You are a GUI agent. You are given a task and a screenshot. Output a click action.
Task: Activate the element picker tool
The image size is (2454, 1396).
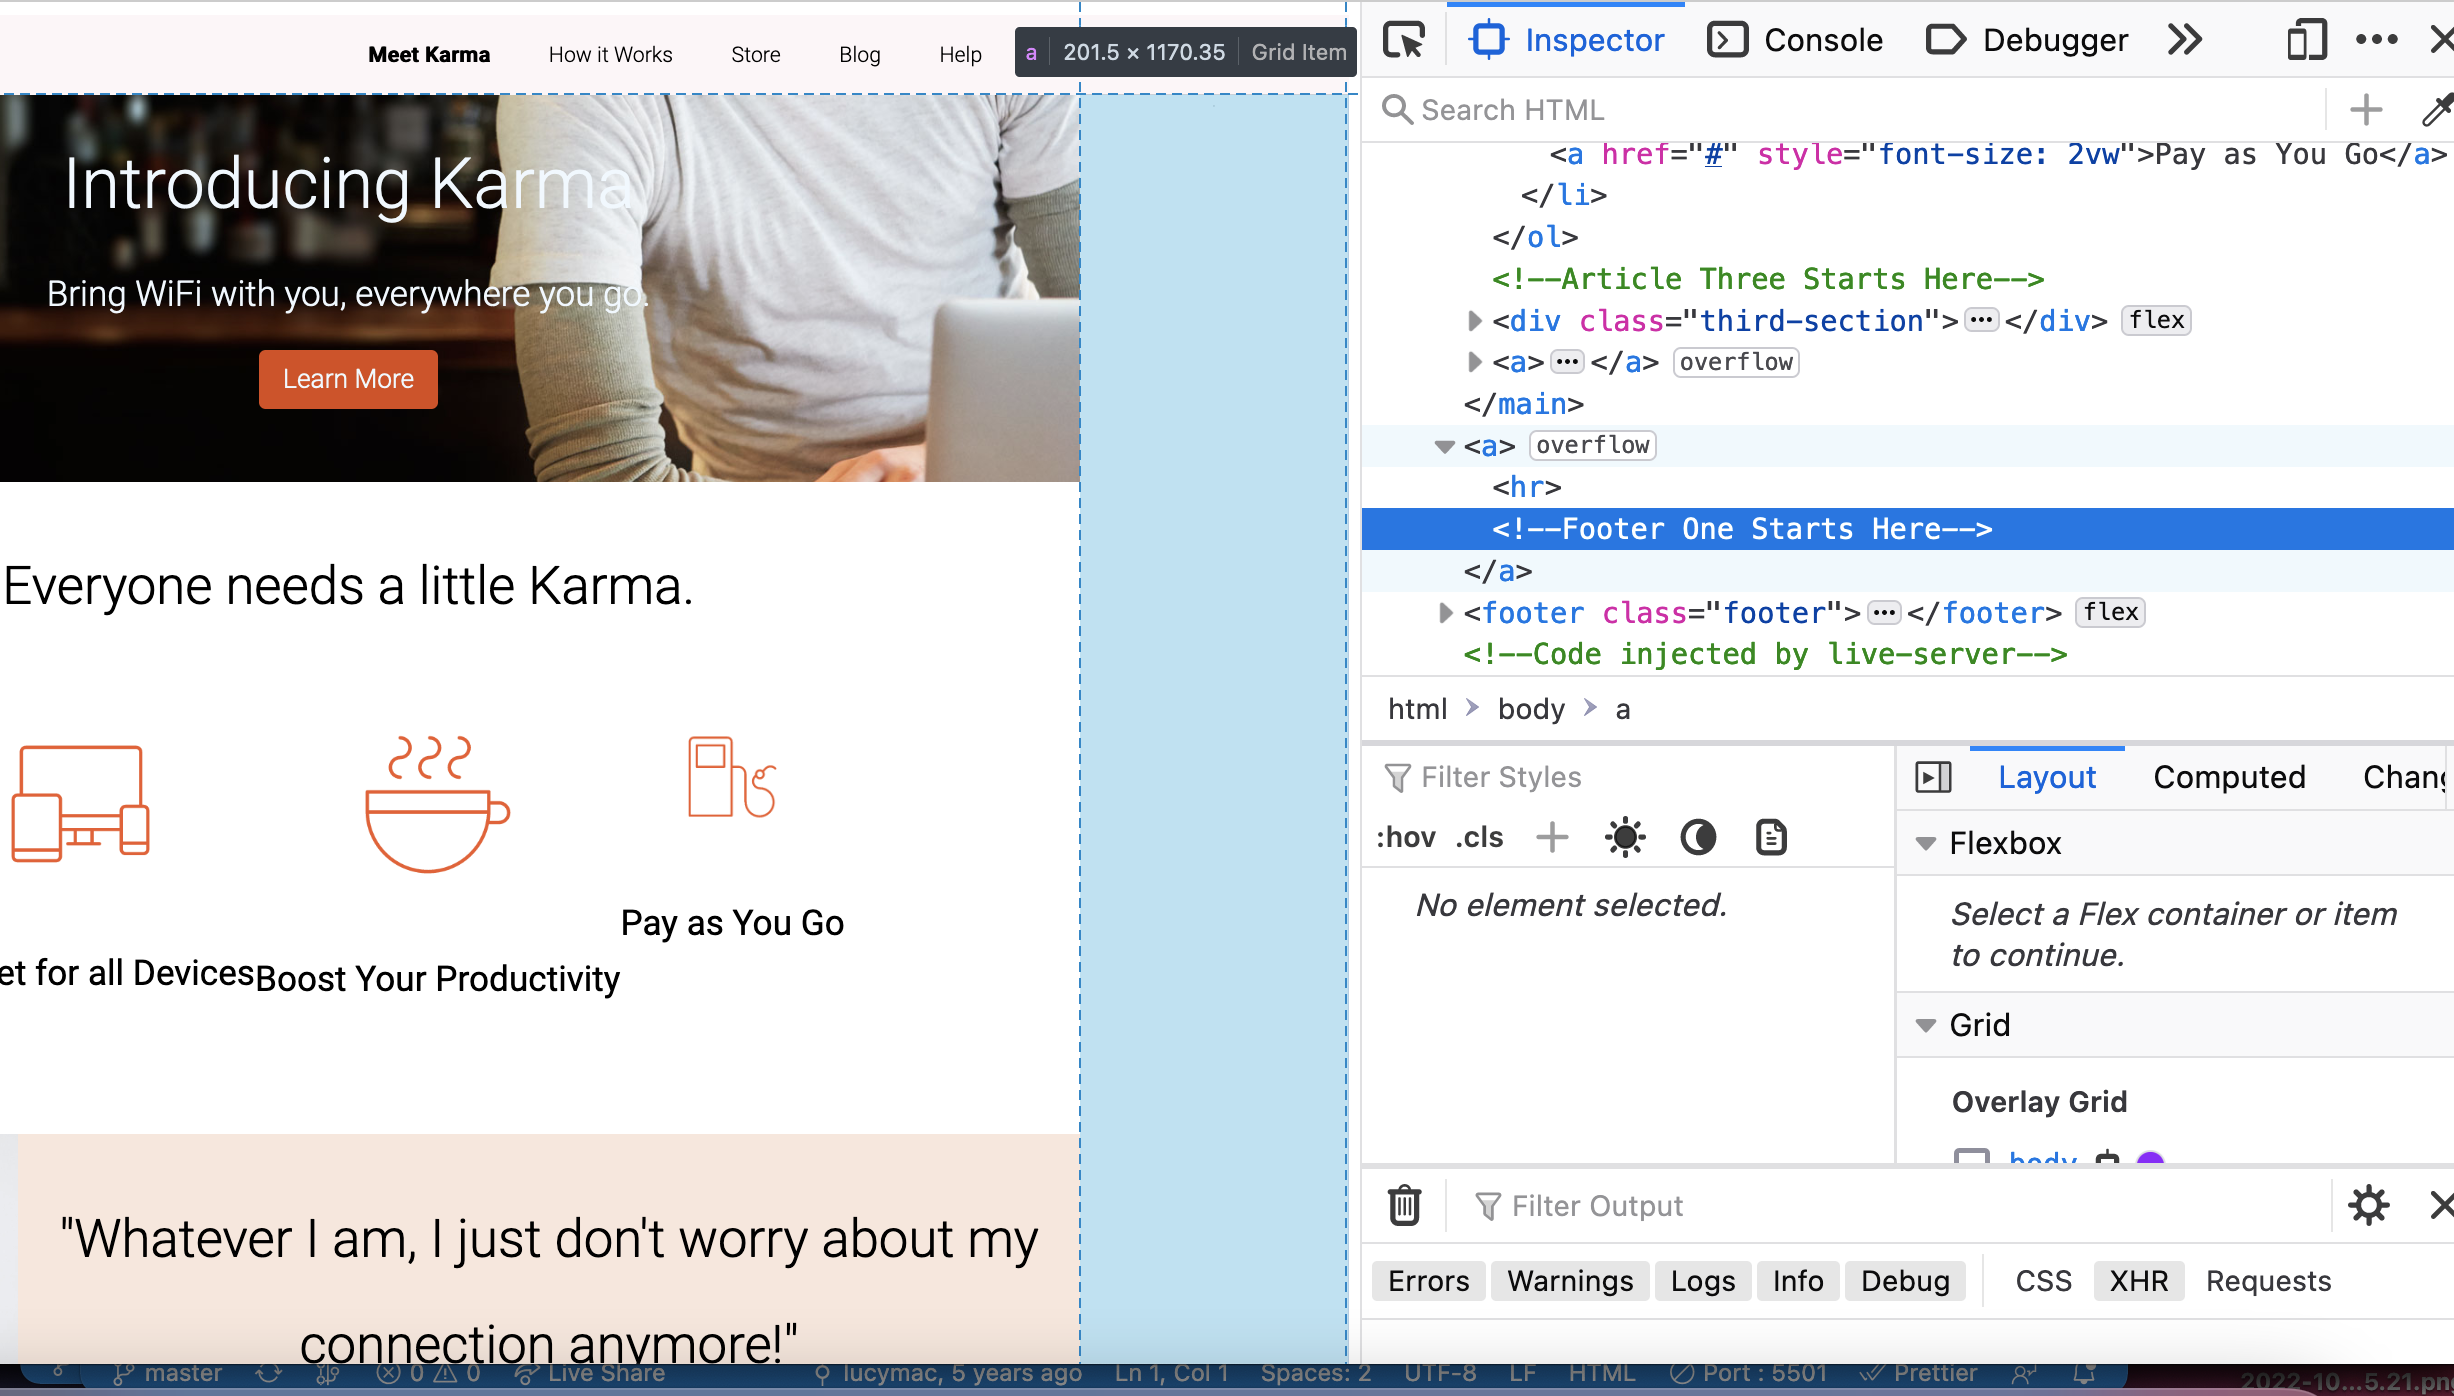(x=1404, y=40)
